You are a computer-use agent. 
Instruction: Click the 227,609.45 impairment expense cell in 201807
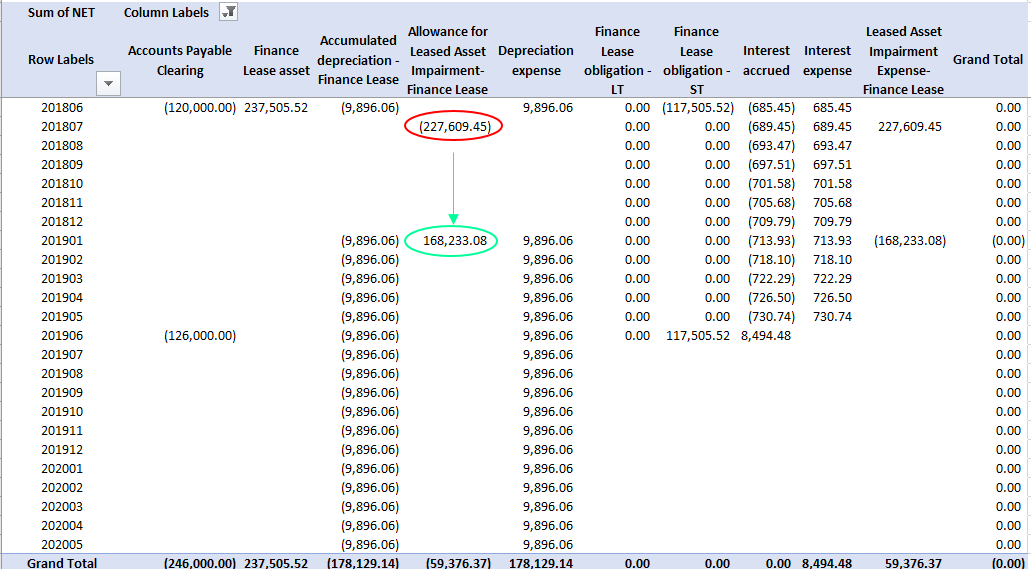909,126
